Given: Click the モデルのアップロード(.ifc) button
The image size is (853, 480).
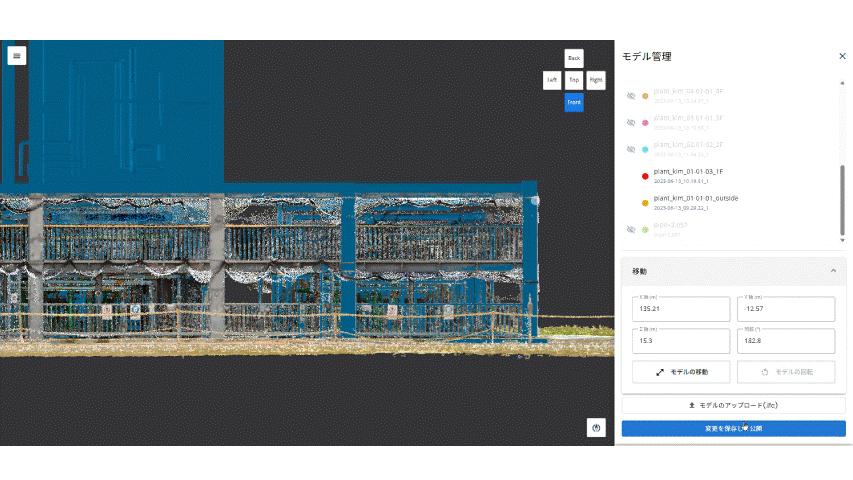Looking at the screenshot, I should [x=733, y=405].
